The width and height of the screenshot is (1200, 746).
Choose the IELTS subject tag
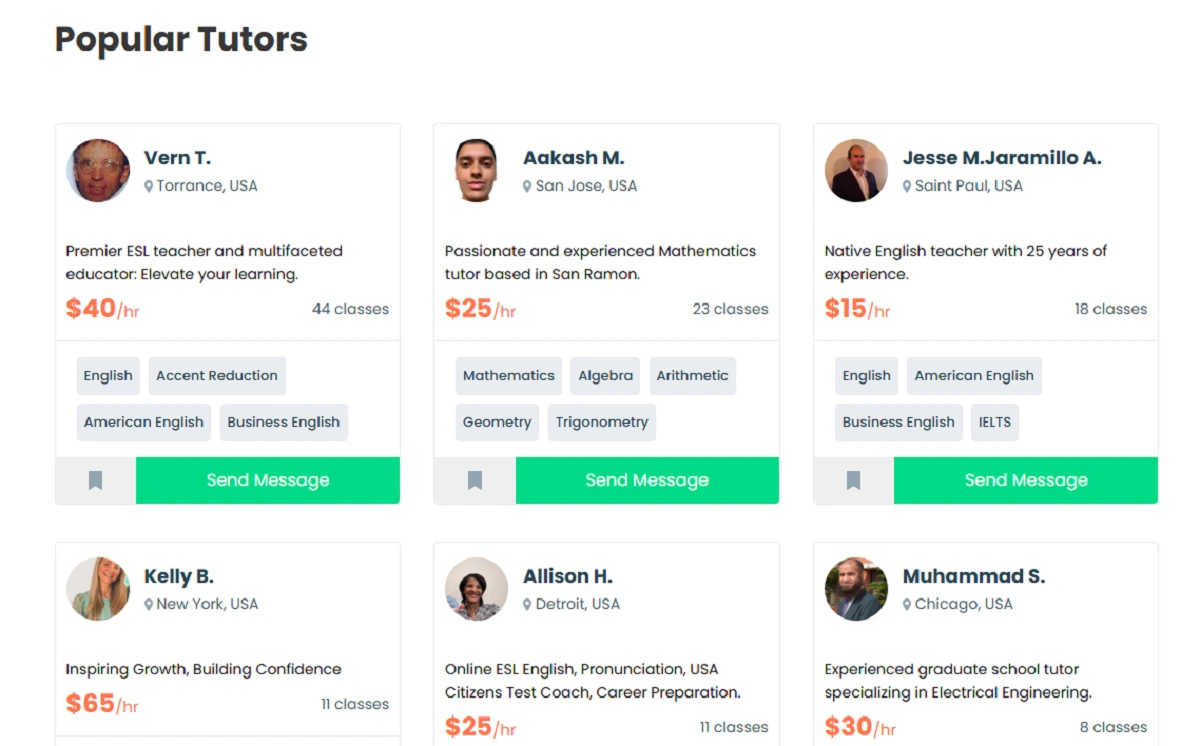pos(994,422)
